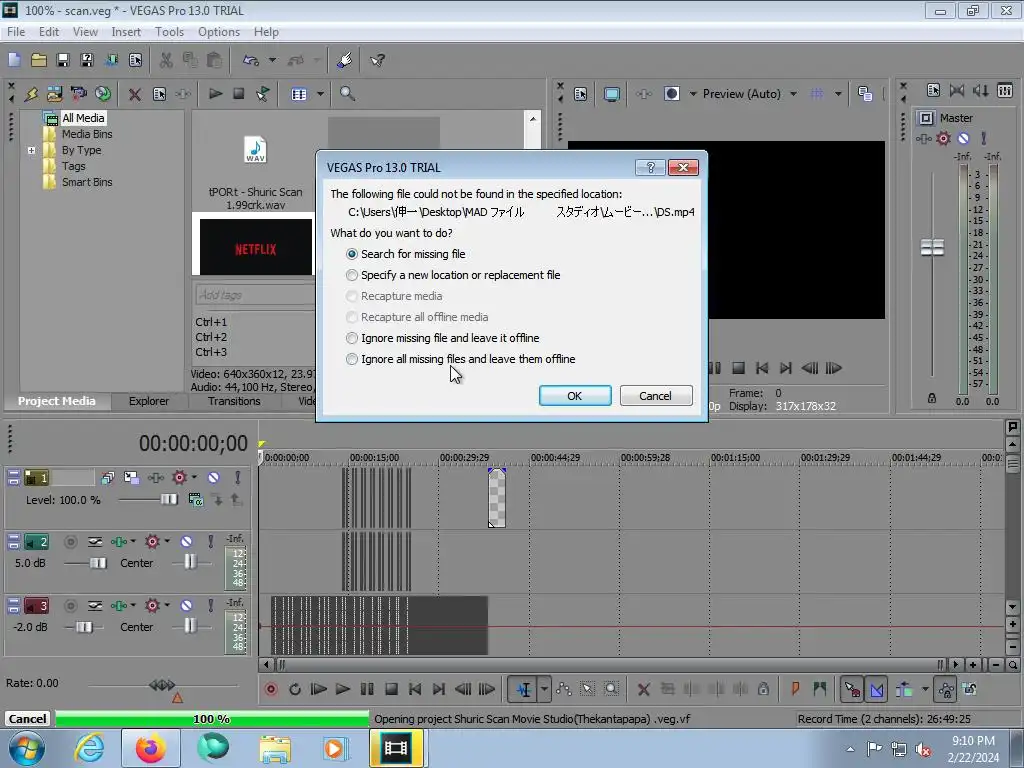Open the Insert menu

tap(125, 31)
